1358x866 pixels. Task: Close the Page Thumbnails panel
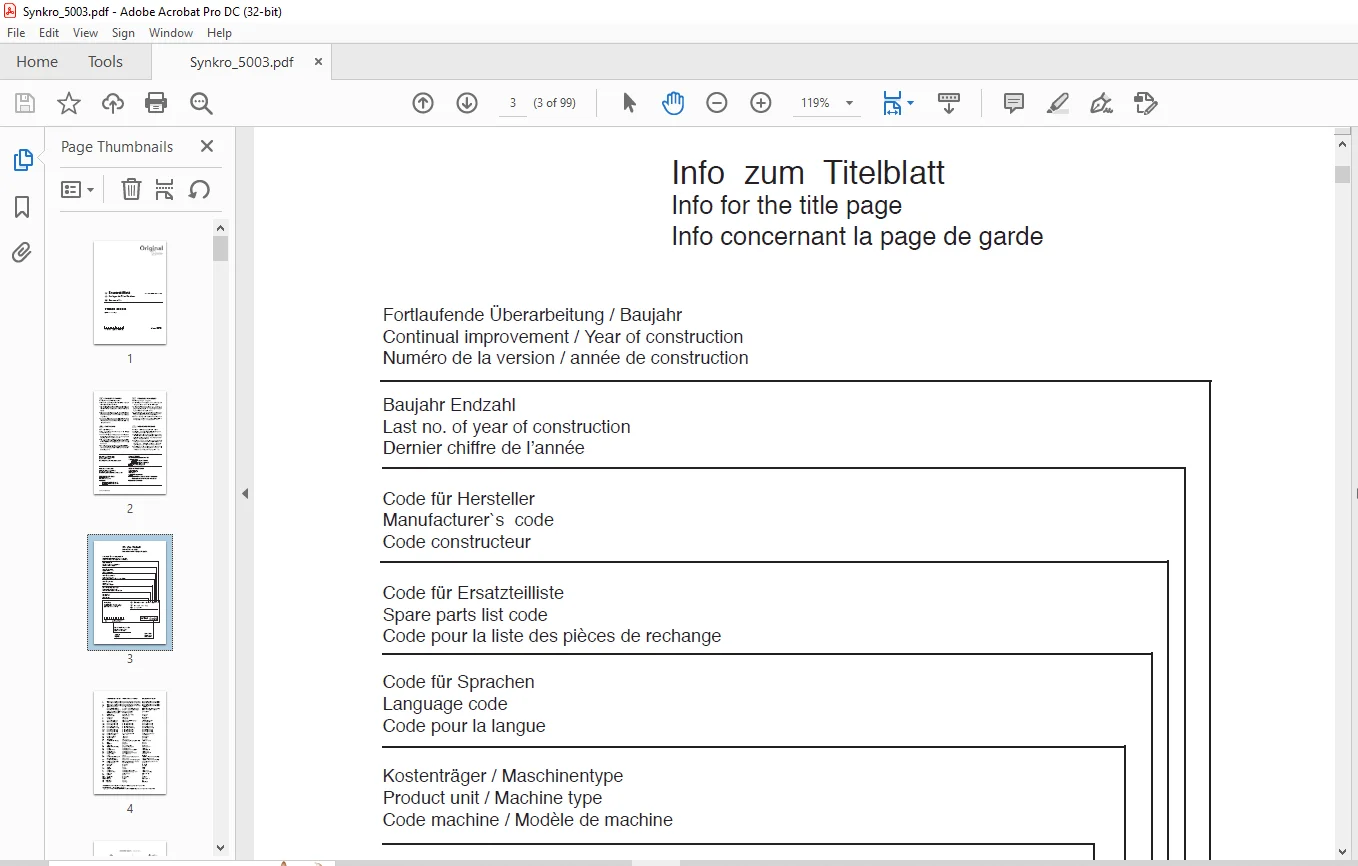207,146
